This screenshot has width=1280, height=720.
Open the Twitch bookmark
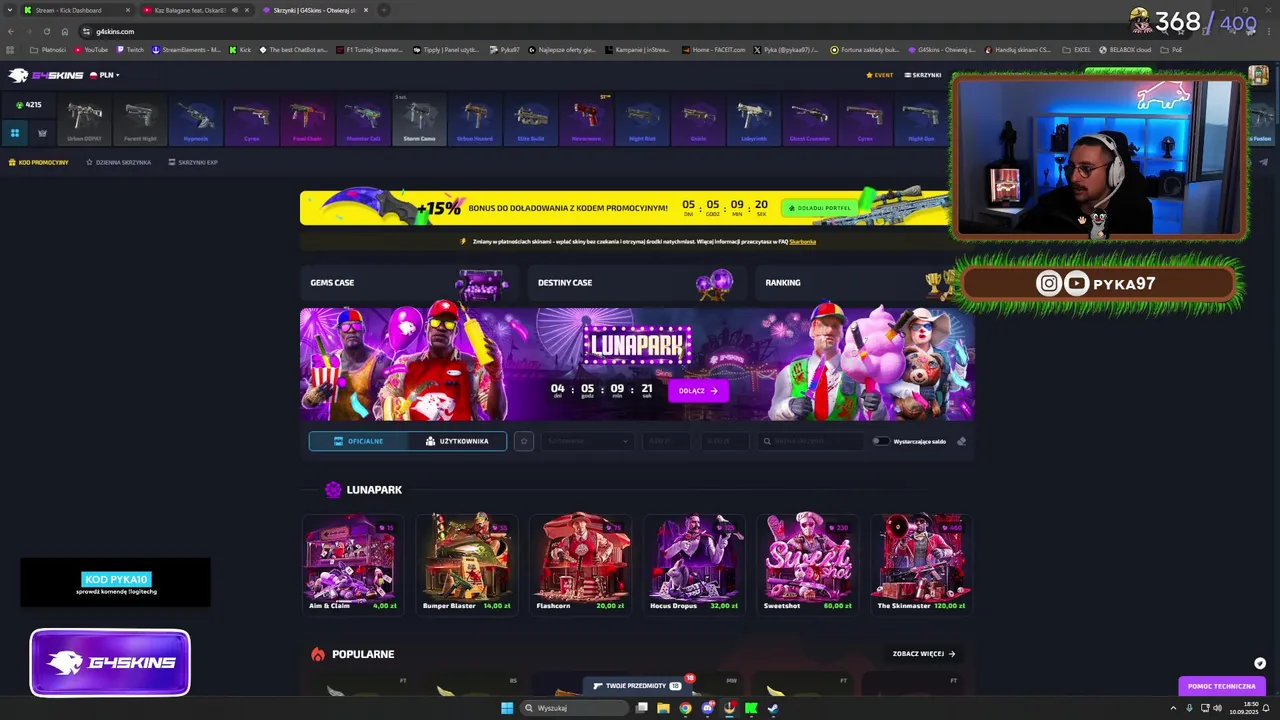click(130, 49)
